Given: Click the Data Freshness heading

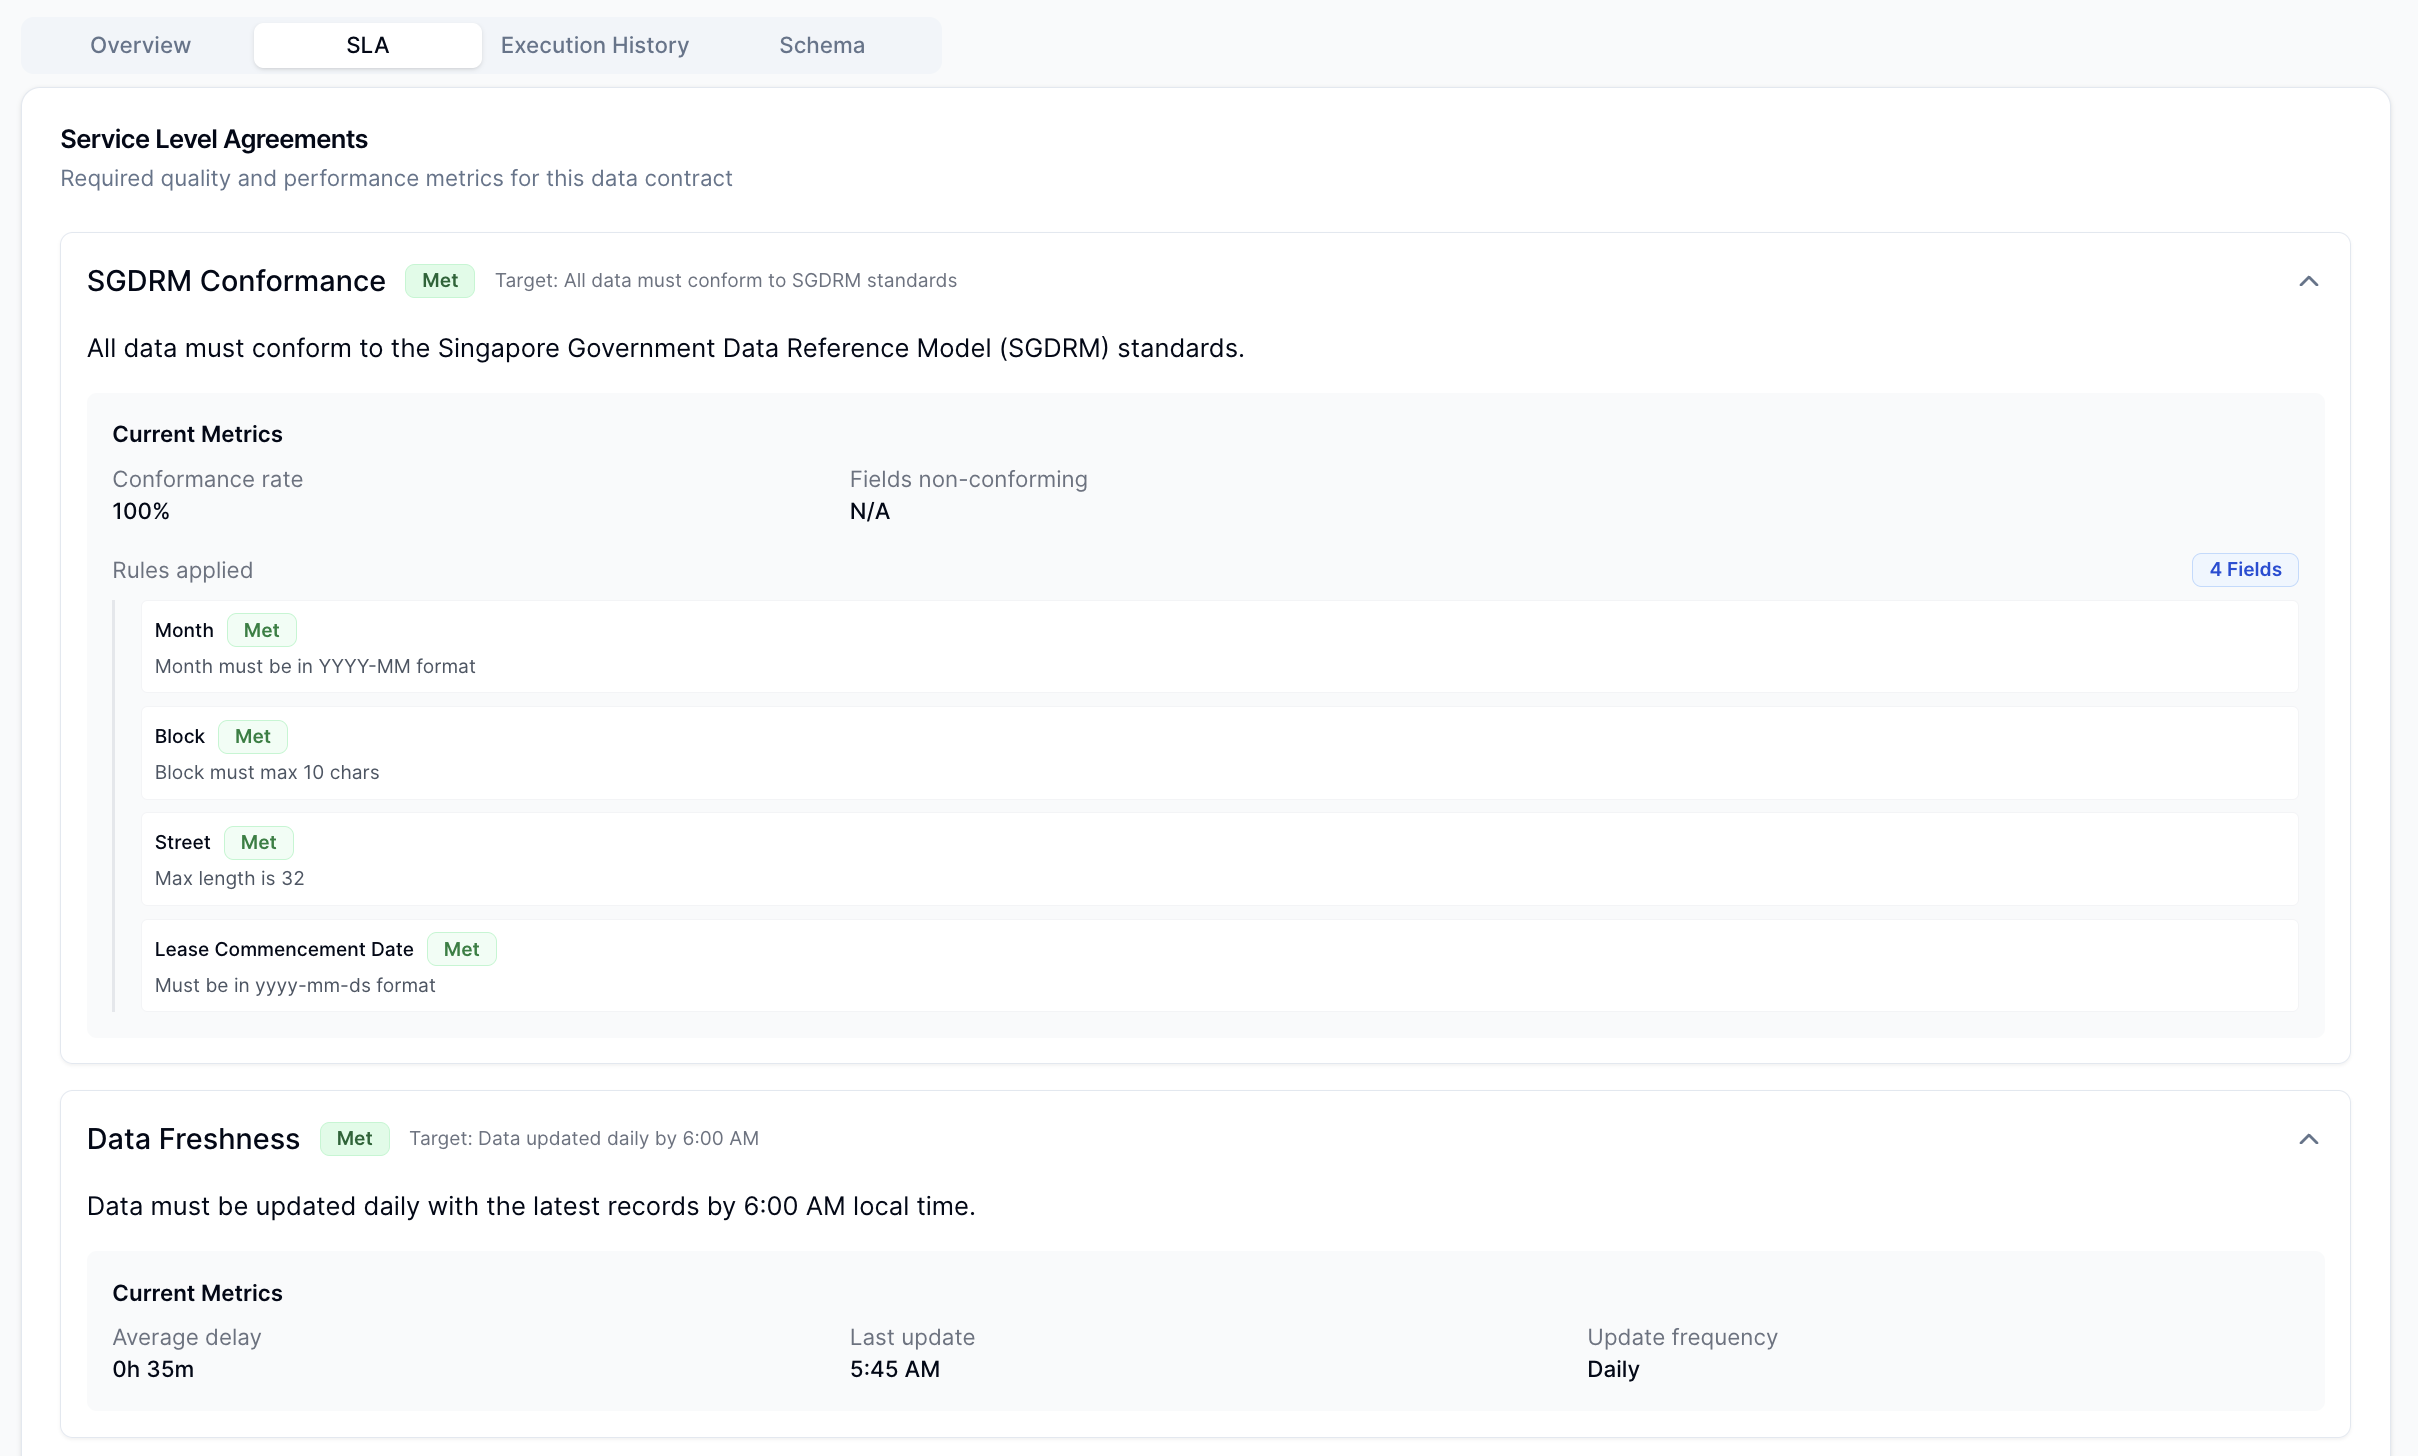Looking at the screenshot, I should pos(193,1139).
